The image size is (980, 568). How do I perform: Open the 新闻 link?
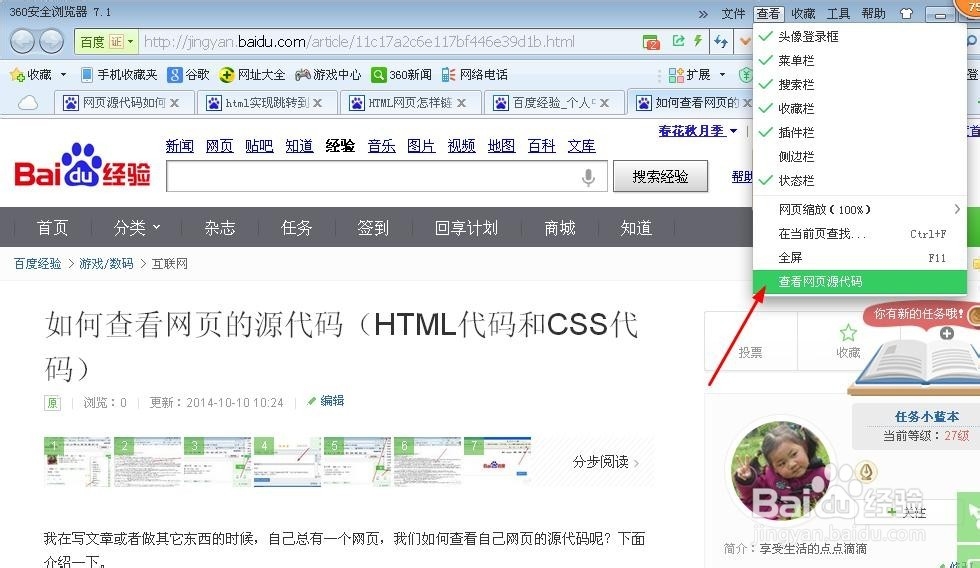point(179,146)
